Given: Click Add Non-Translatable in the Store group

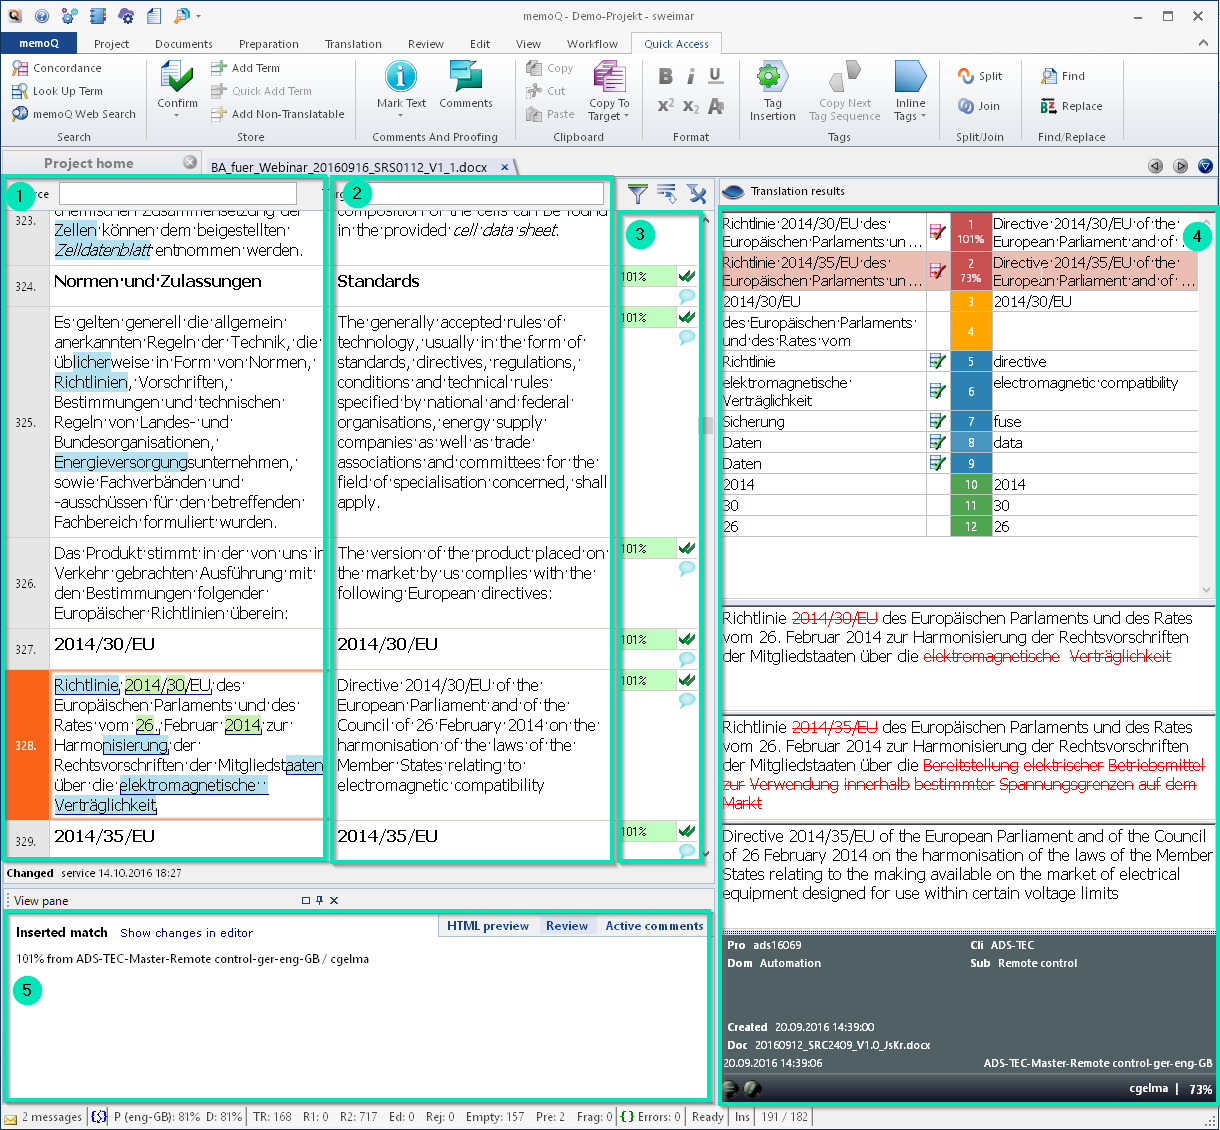Looking at the screenshot, I should pos(277,114).
